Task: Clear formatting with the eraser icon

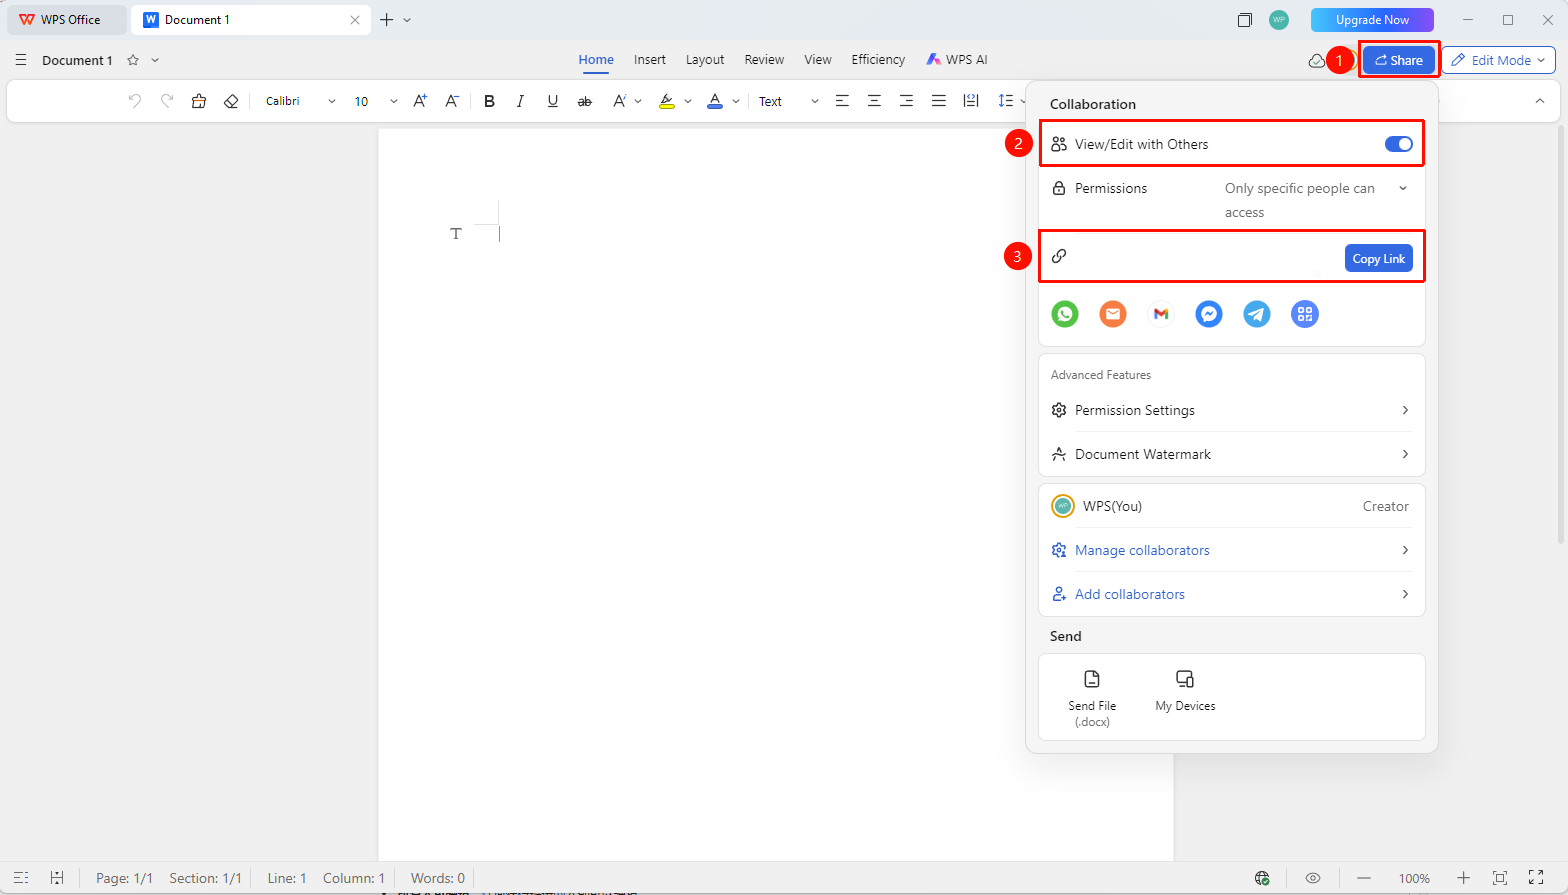Action: tap(231, 101)
